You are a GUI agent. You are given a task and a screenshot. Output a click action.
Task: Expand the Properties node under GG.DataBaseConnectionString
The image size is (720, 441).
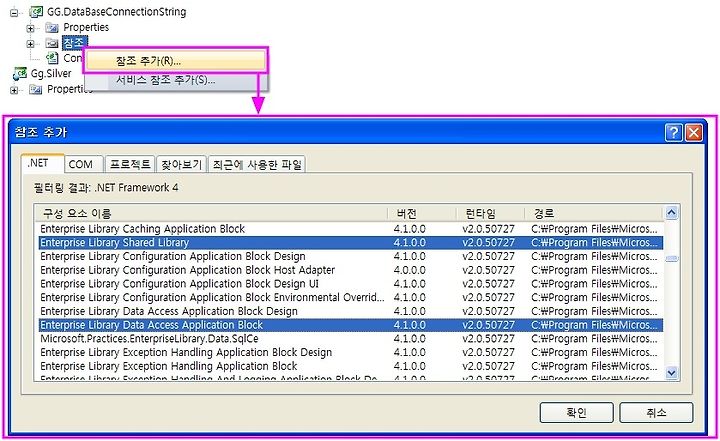click(x=30, y=28)
